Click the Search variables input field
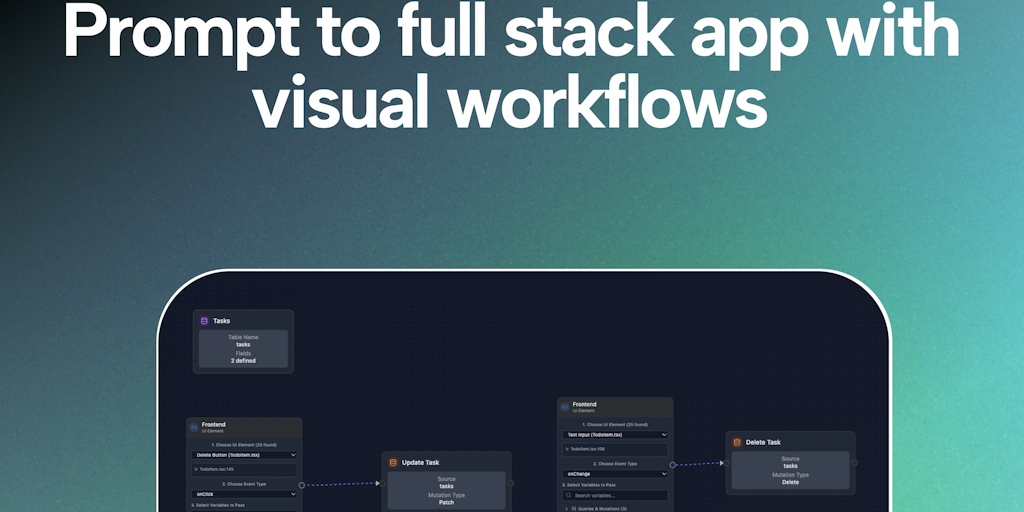The height and width of the screenshot is (512, 1024). point(618,495)
